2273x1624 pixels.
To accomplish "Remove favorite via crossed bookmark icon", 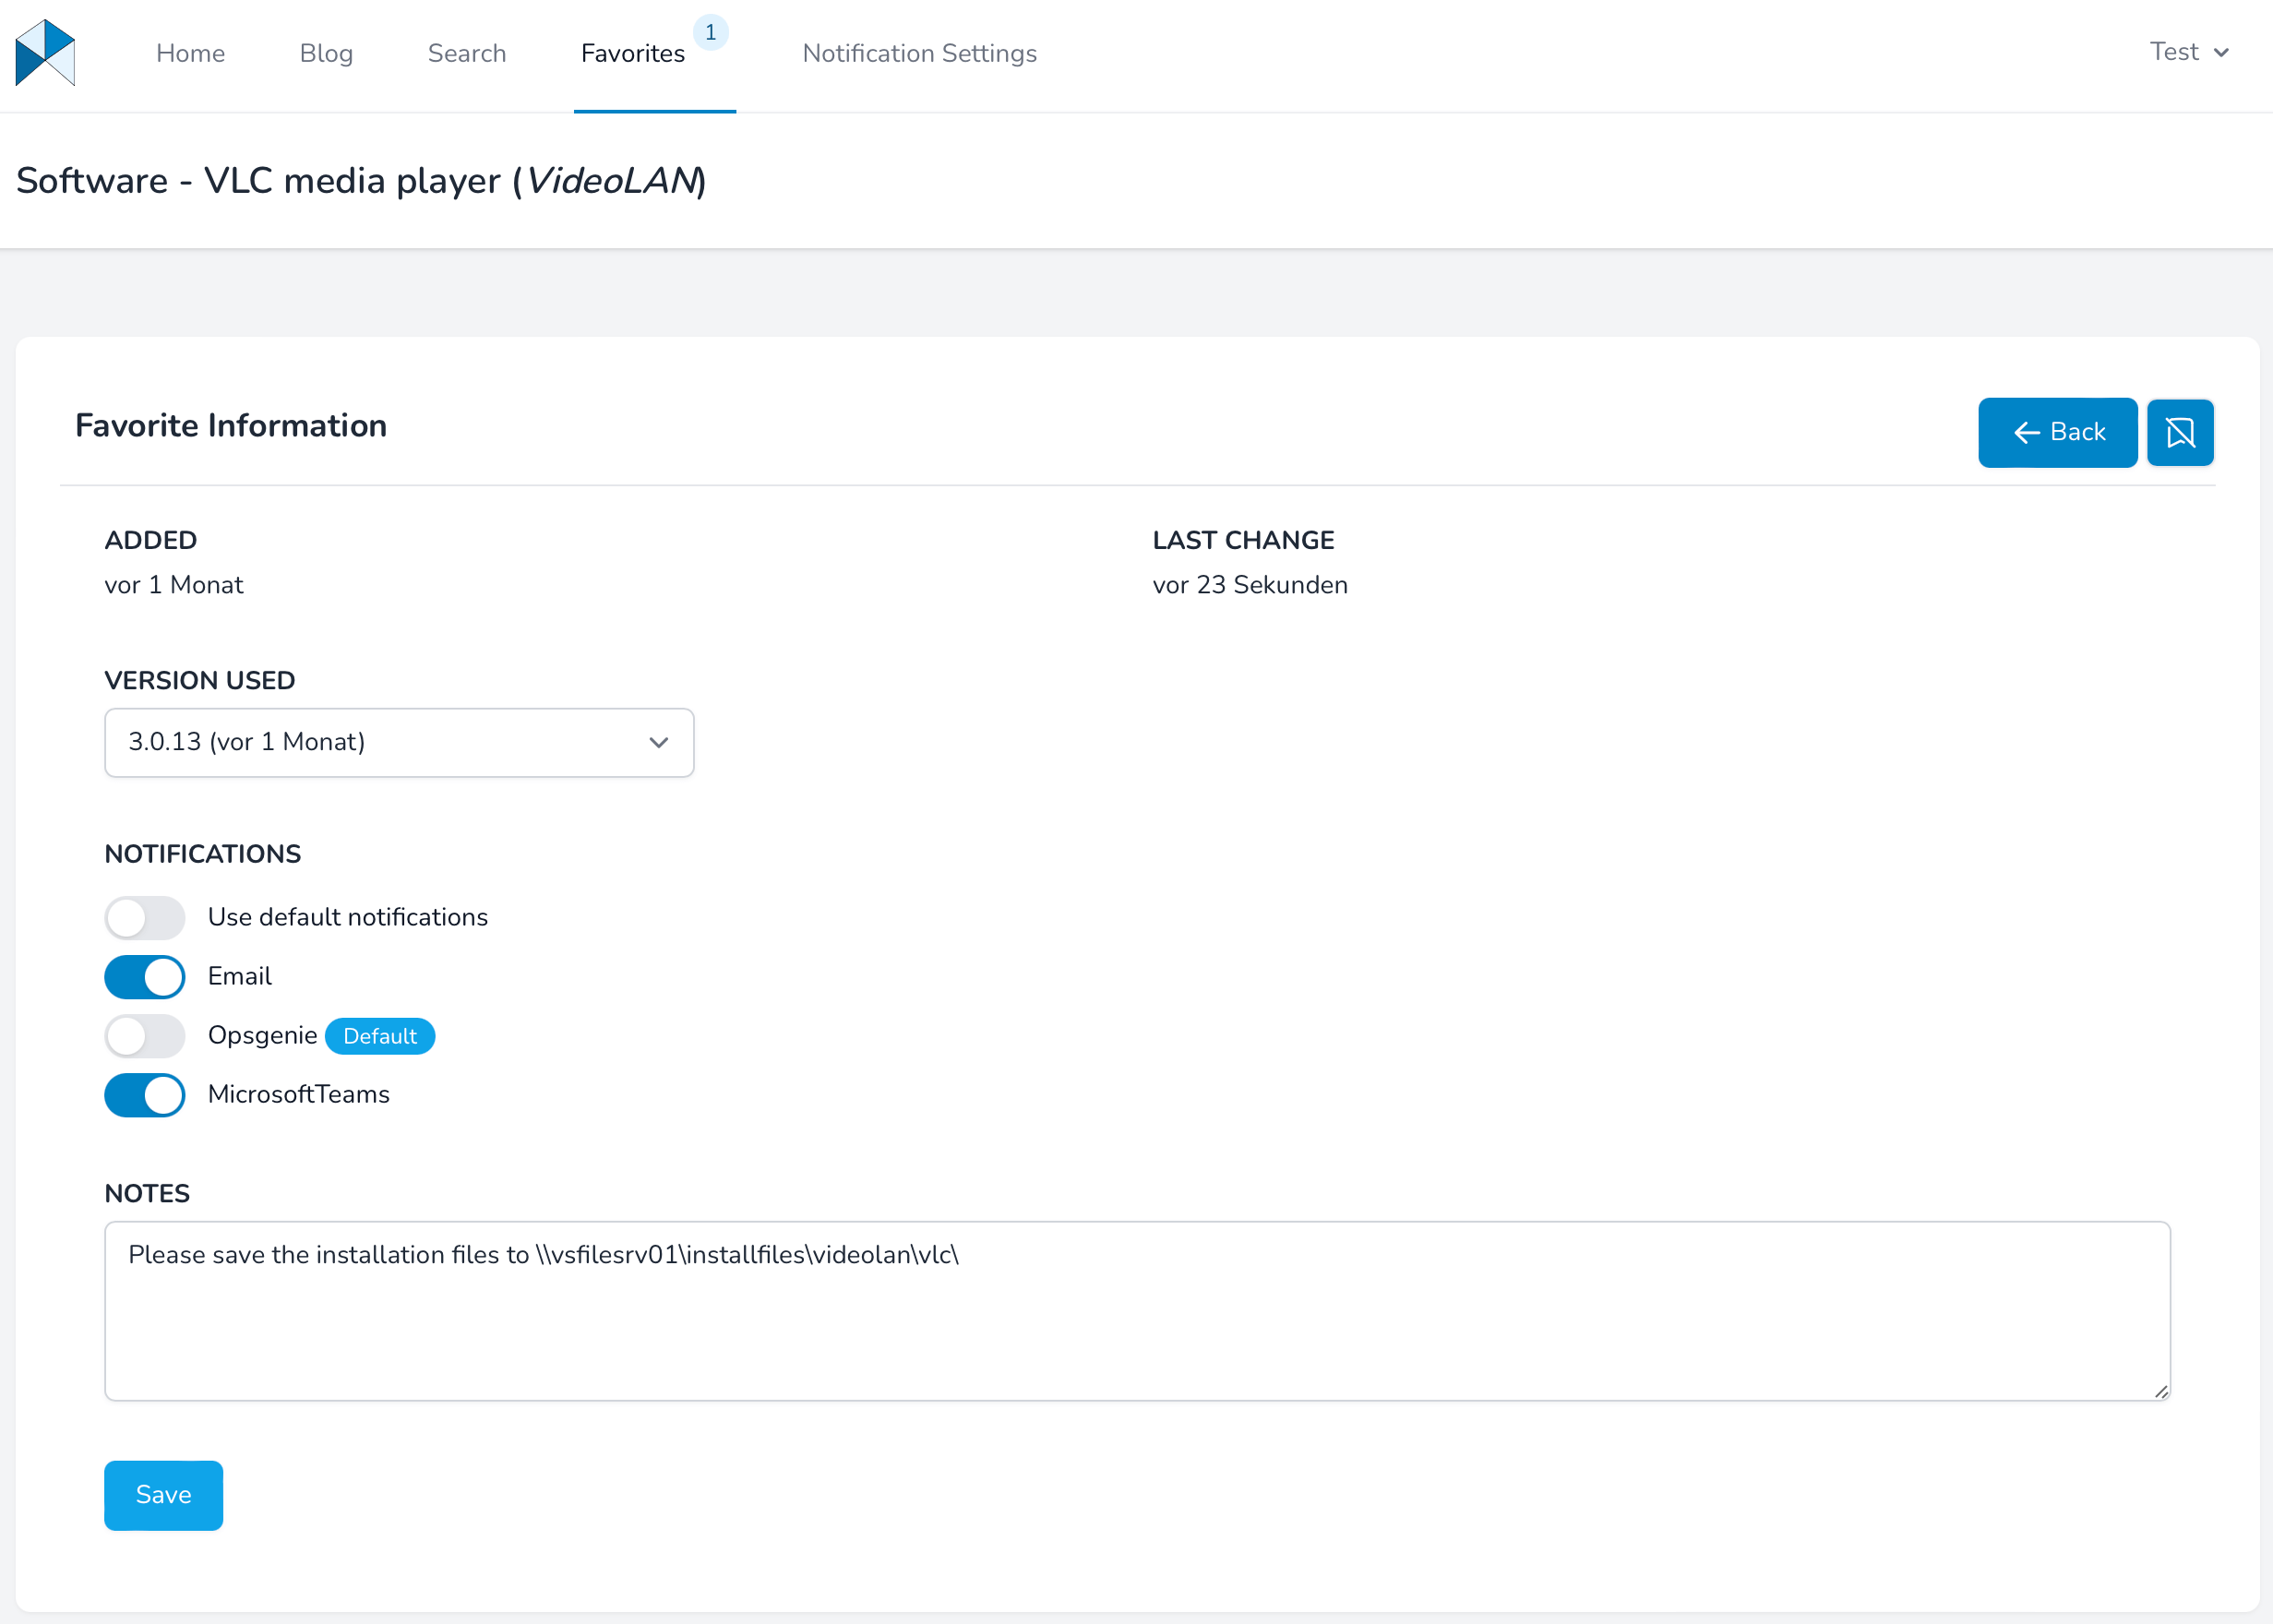I will [2180, 433].
